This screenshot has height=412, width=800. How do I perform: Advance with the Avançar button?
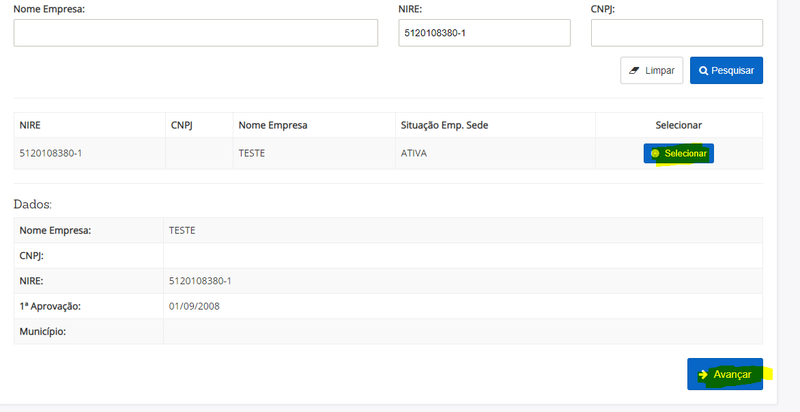[x=725, y=374]
